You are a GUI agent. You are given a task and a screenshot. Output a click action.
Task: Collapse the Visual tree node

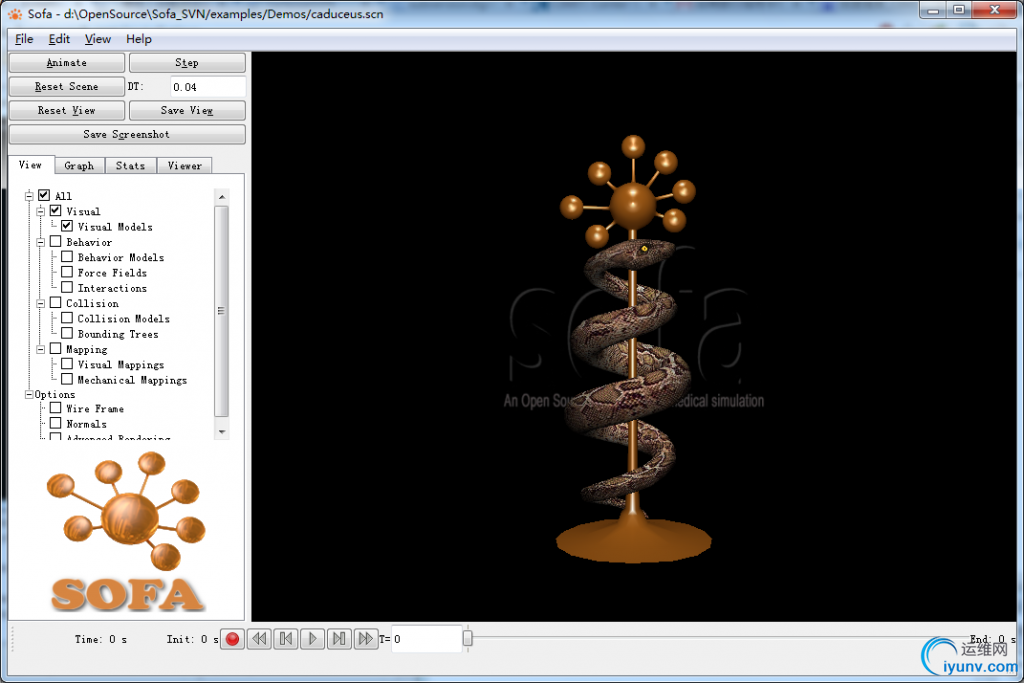[40, 211]
